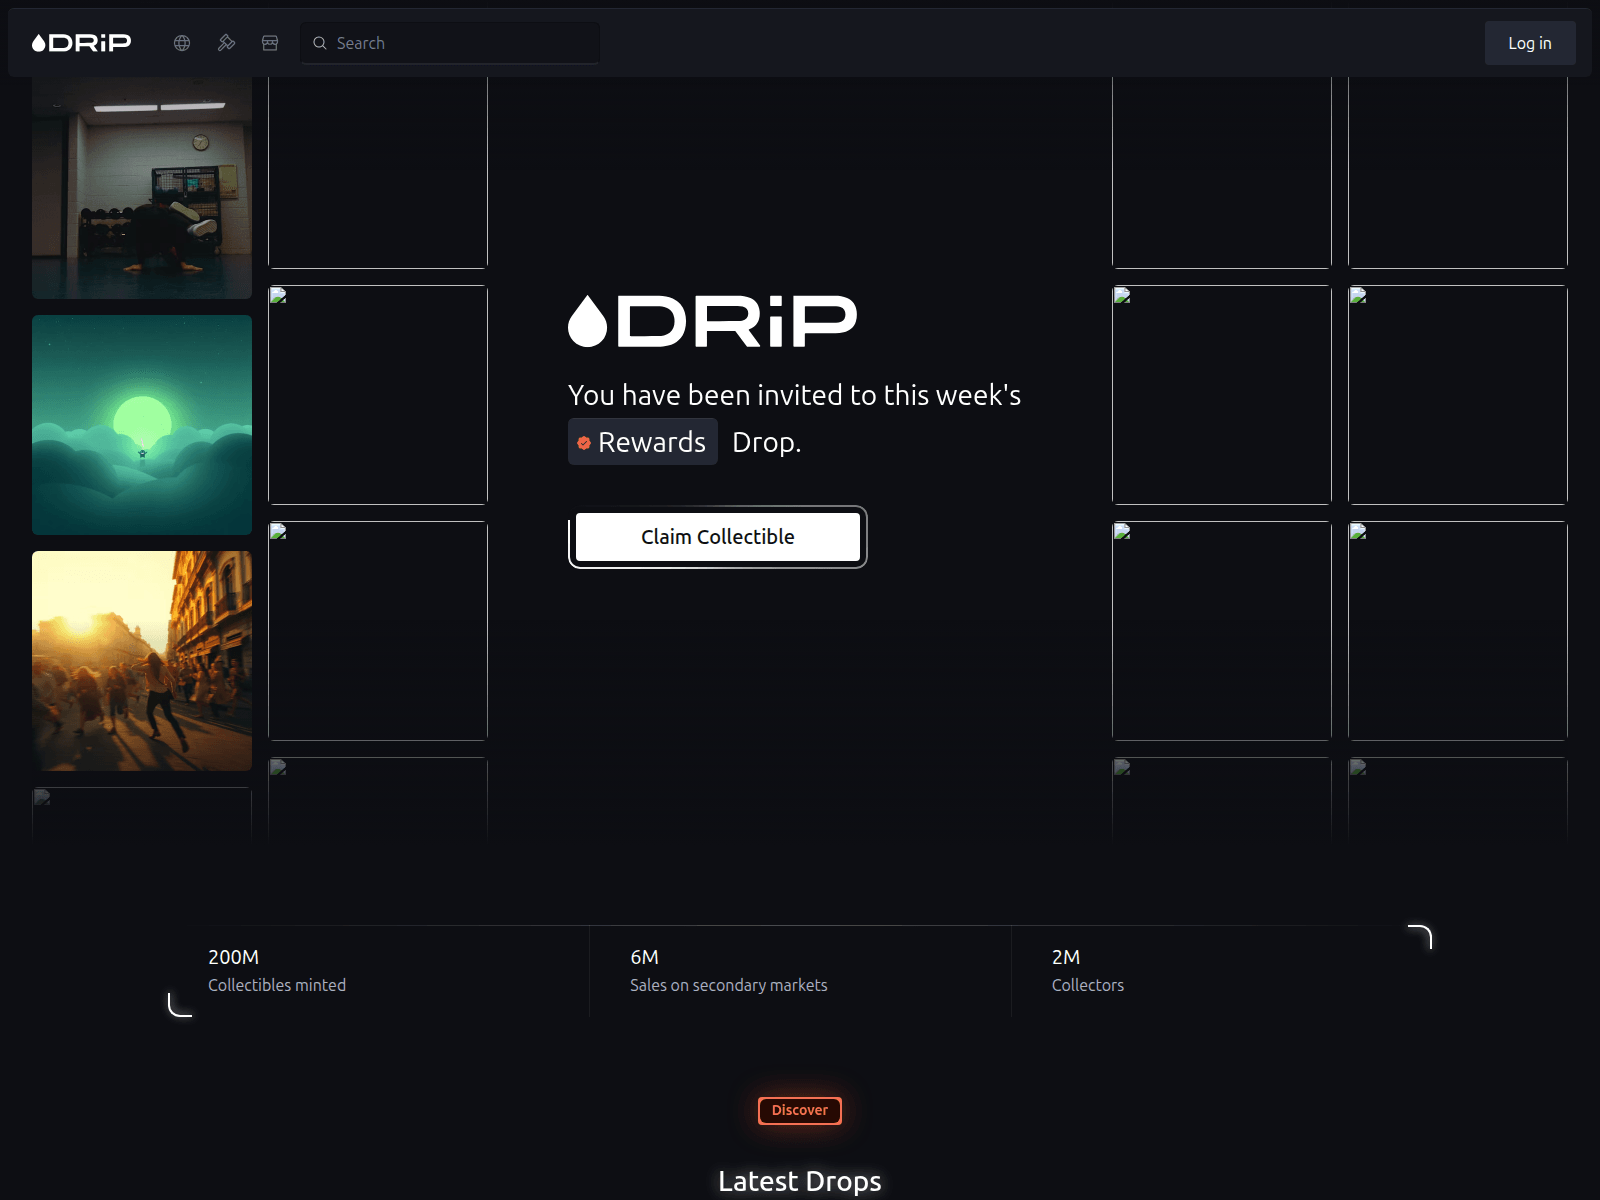
Task: Click the search magnifier icon
Action: tap(320, 43)
